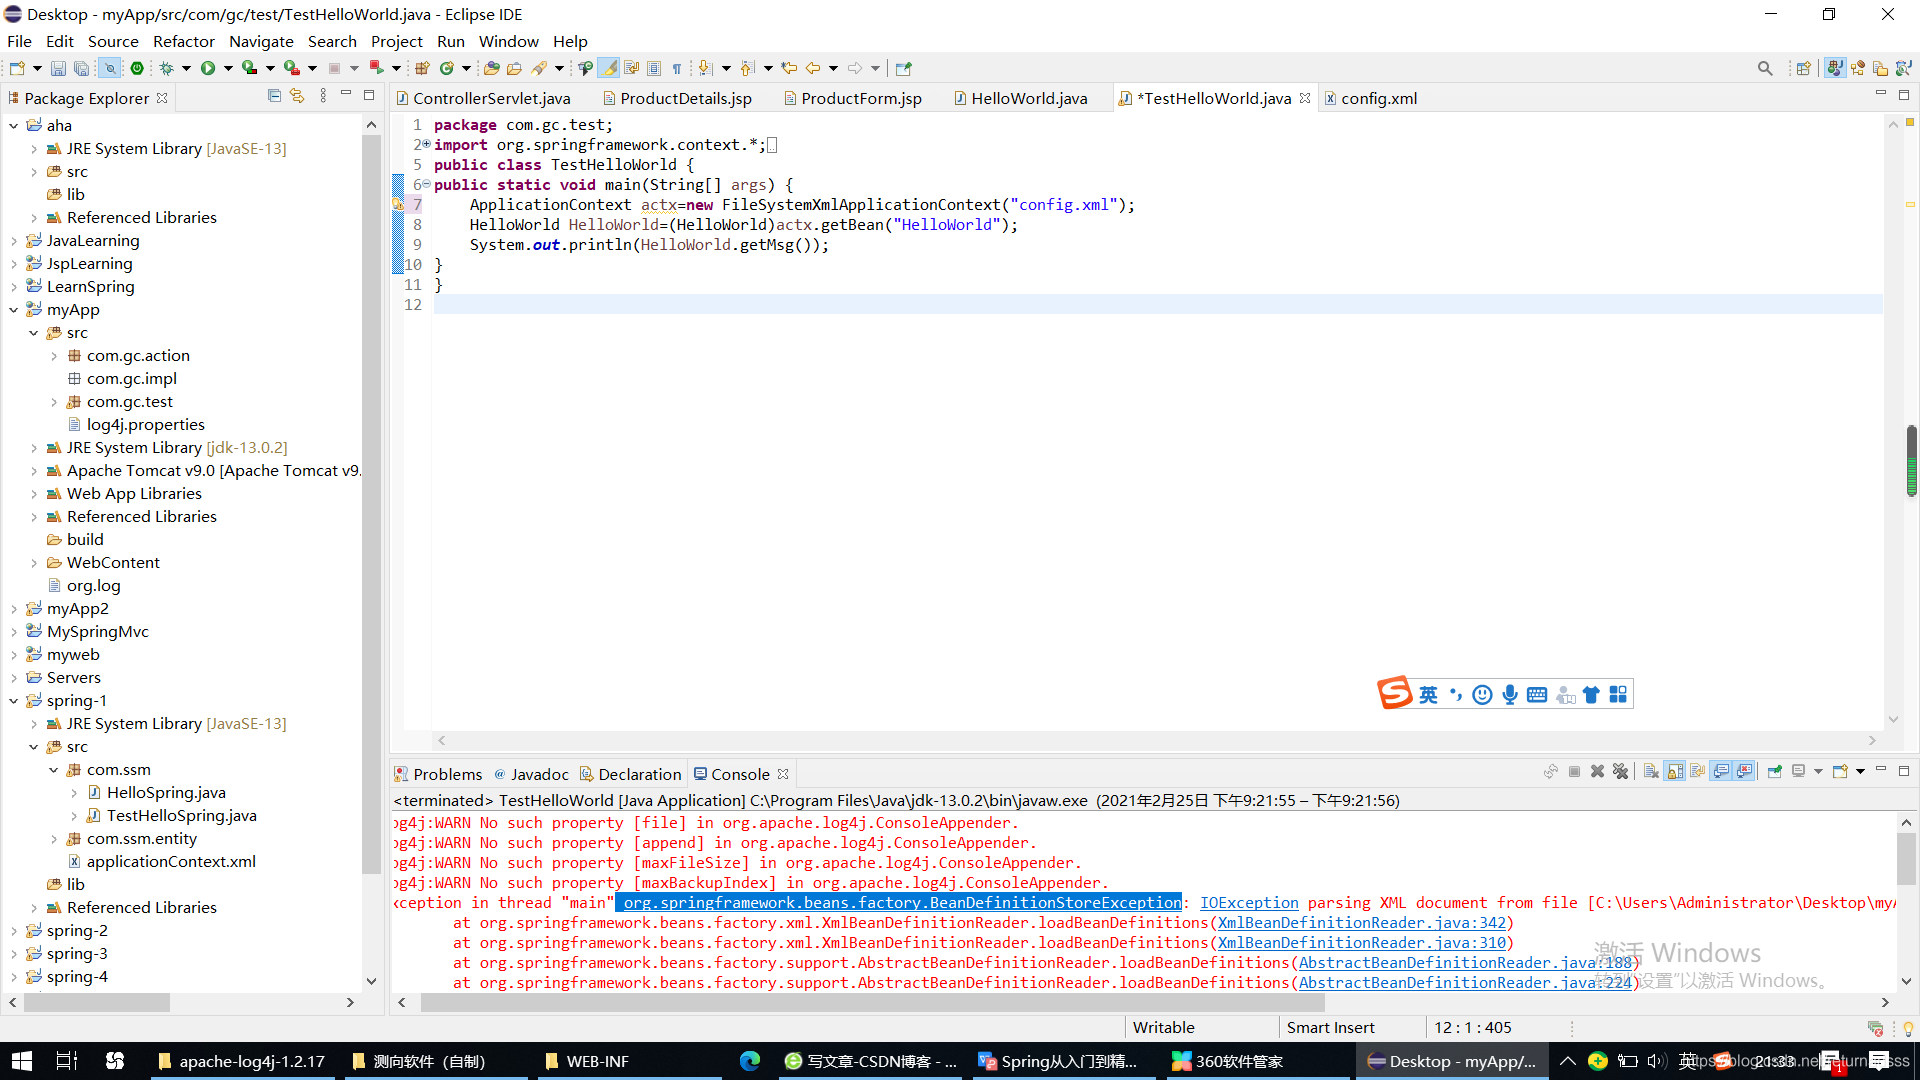Save all open editor files
Screen dimensions: 1920x1080
coord(82,67)
